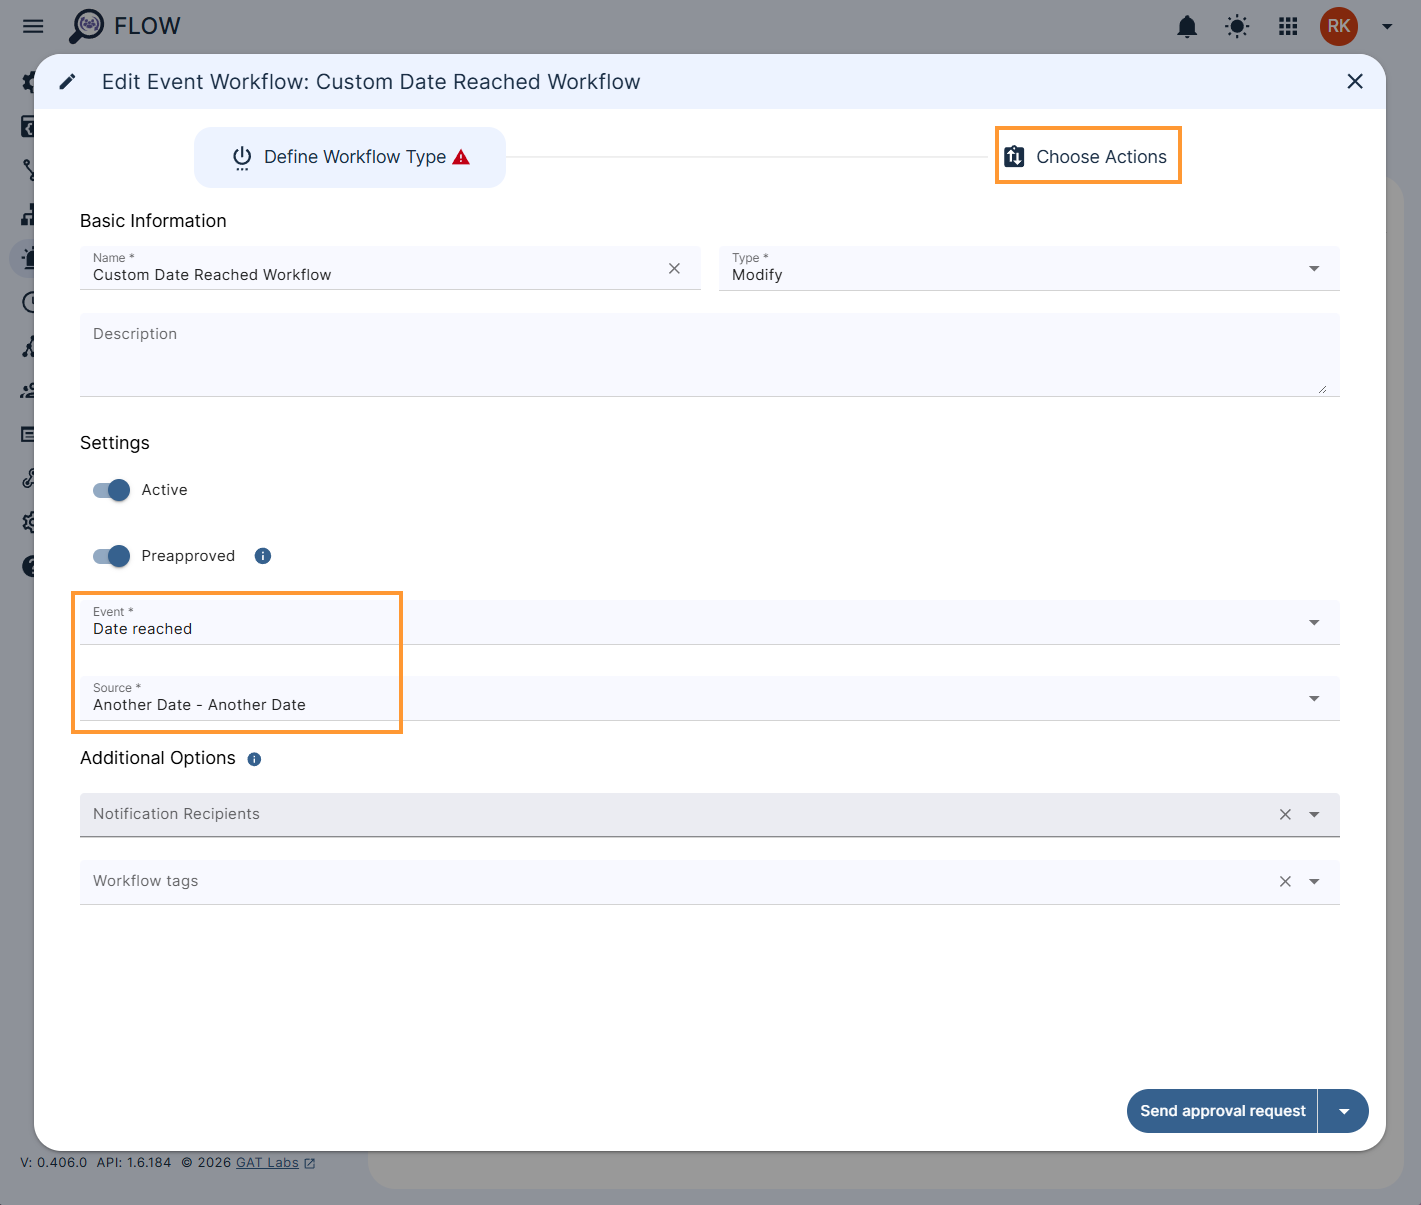Screen dimensions: 1421x1205
Task: Open the Type Modify dropdown
Action: (1313, 268)
